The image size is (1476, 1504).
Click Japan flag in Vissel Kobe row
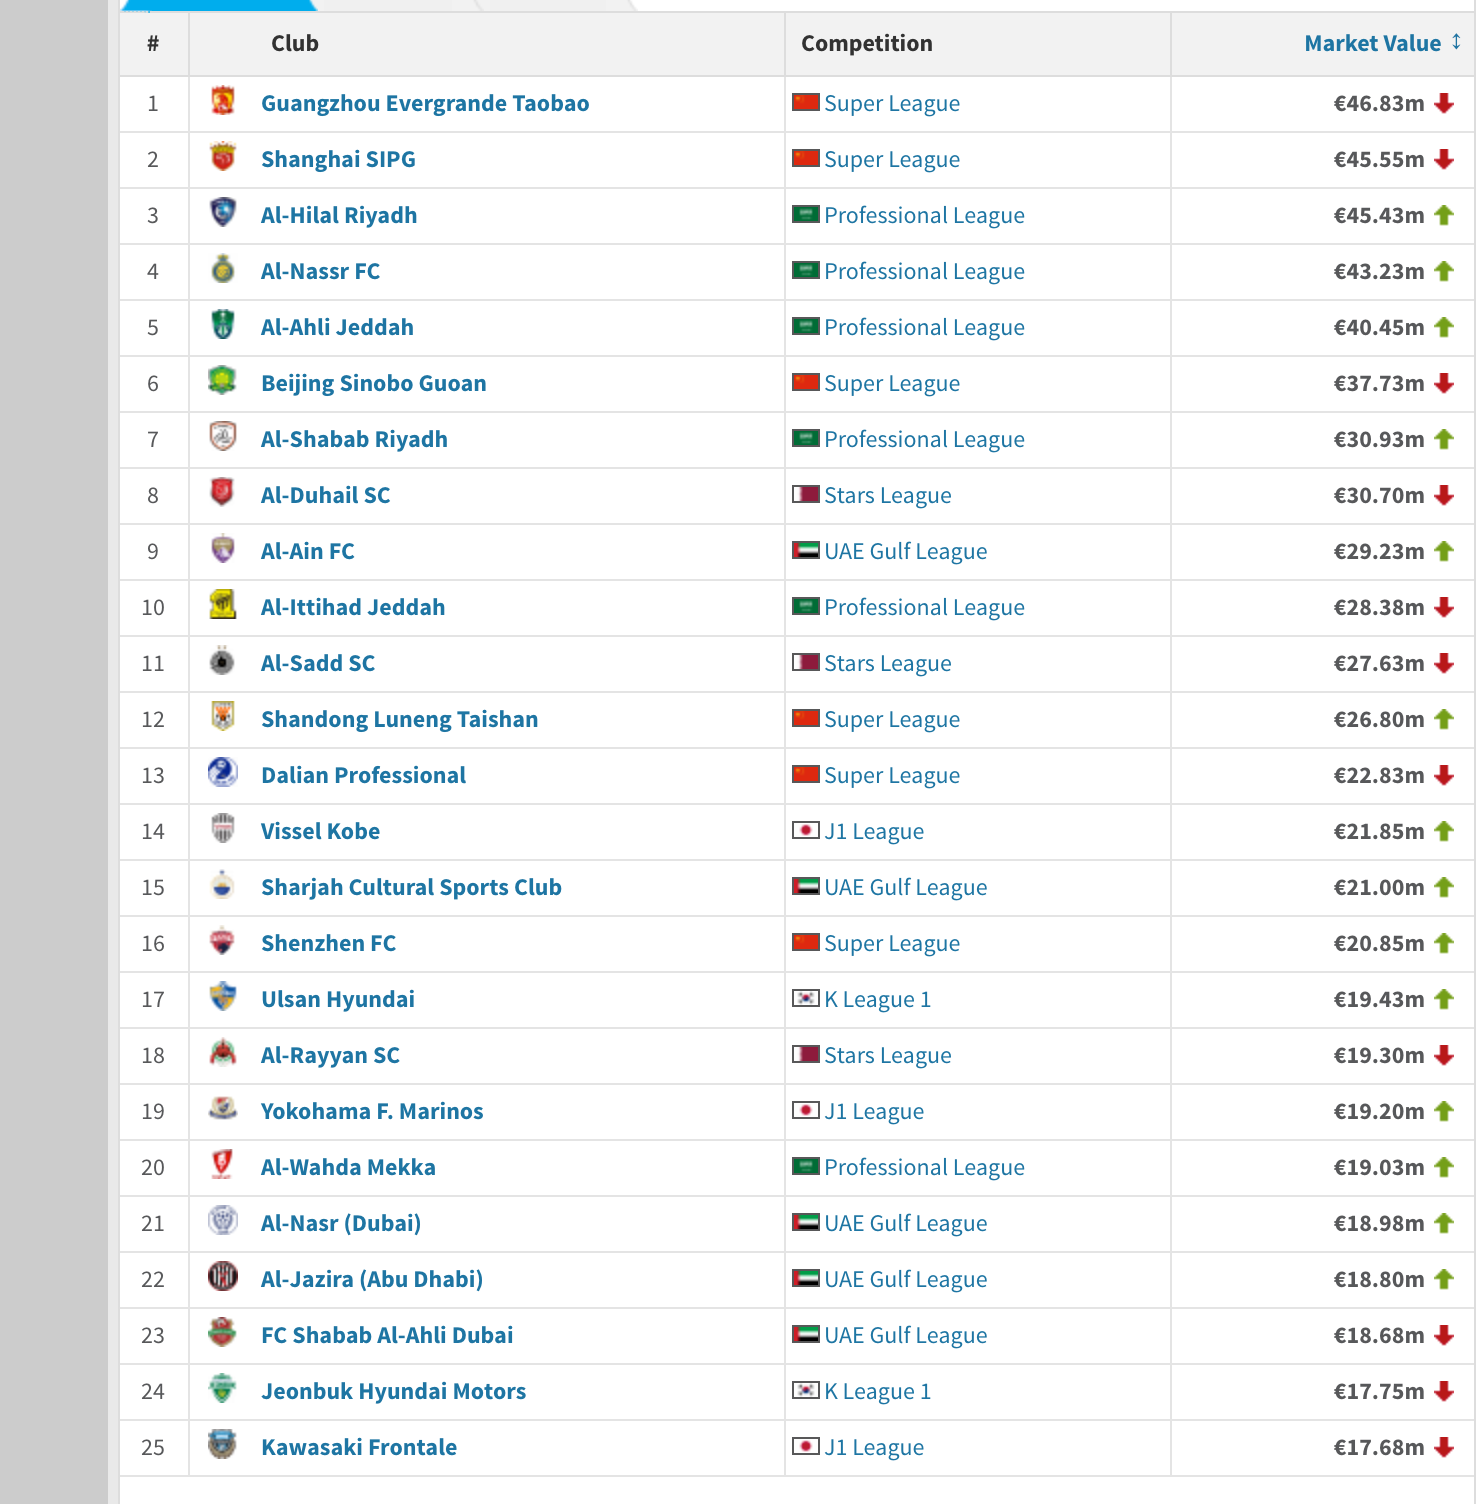(x=806, y=830)
